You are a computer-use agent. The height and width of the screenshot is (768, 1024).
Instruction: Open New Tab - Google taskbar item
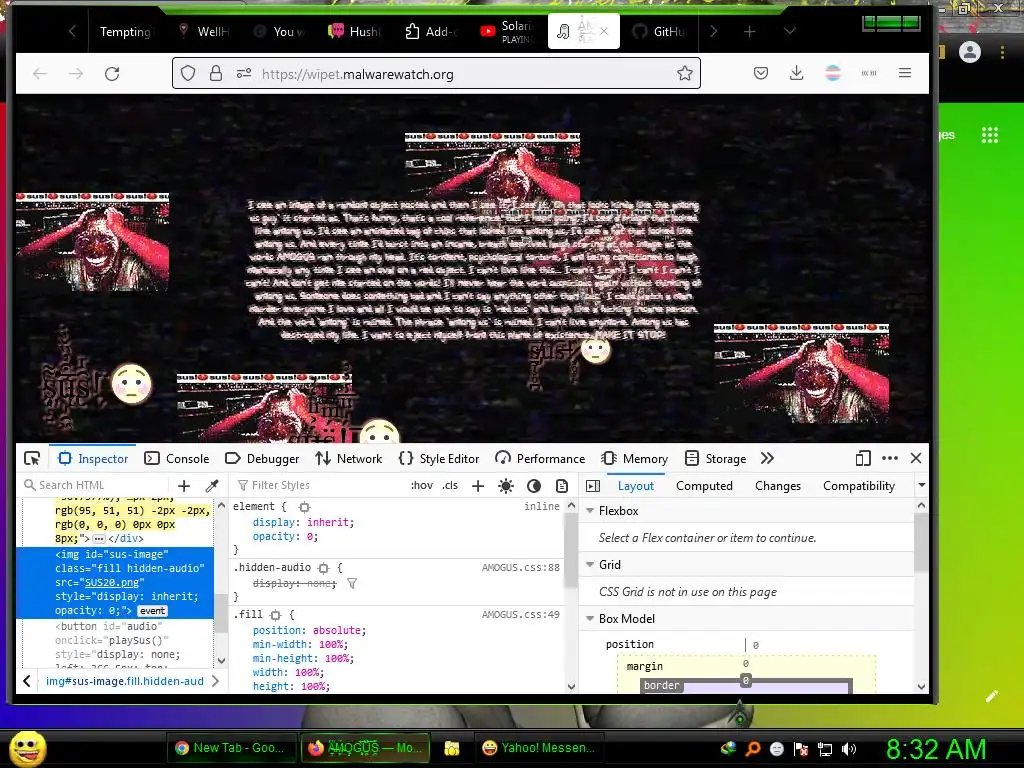[230, 748]
